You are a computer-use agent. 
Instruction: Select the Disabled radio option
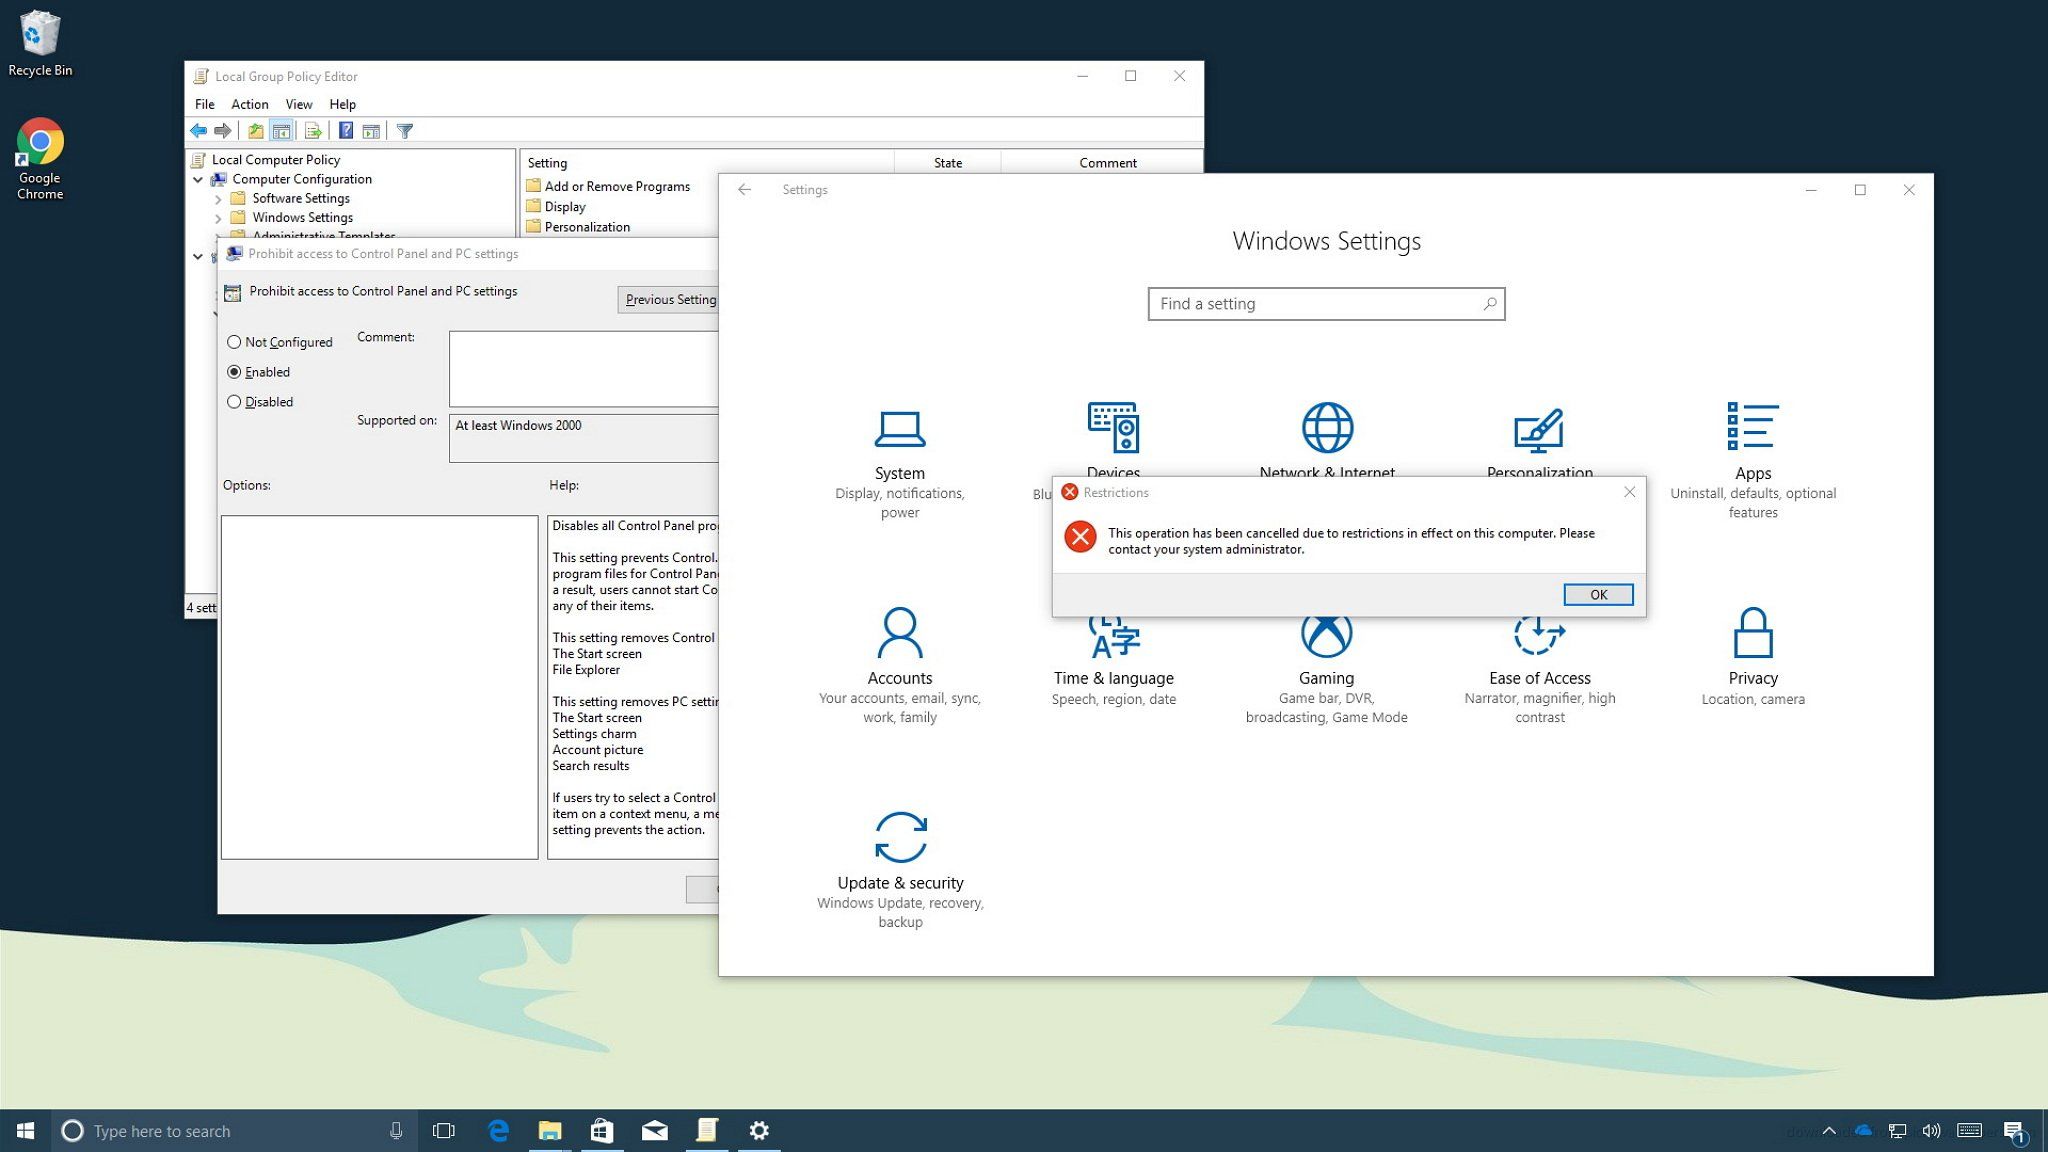point(234,402)
